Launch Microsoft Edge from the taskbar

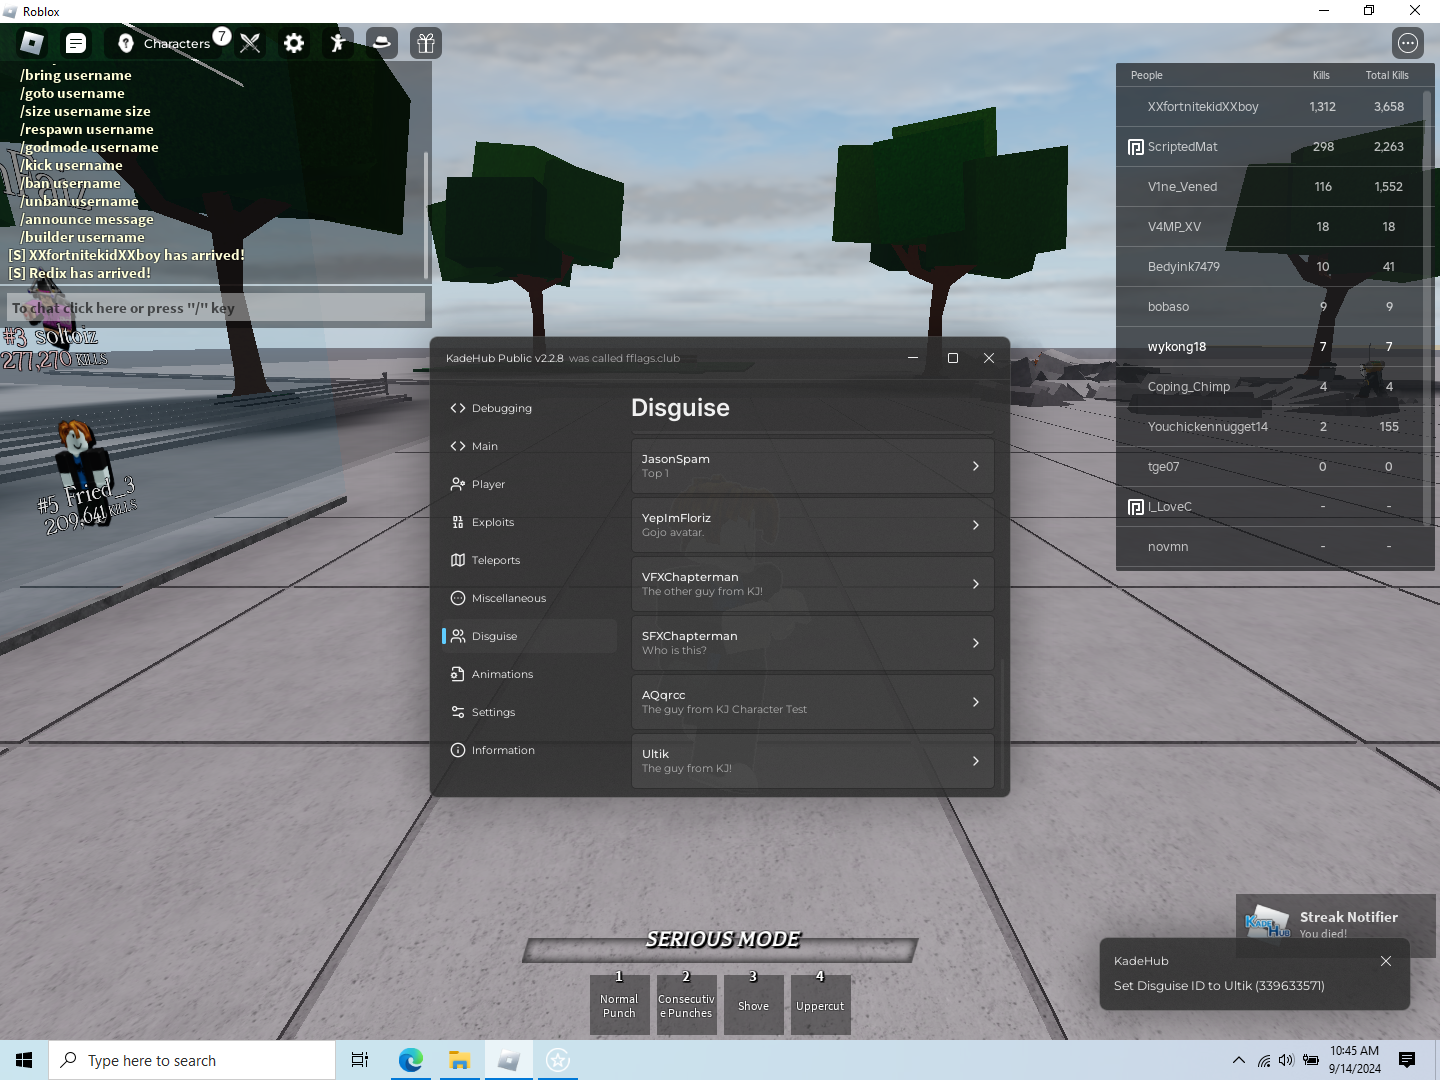pyautogui.click(x=410, y=1060)
